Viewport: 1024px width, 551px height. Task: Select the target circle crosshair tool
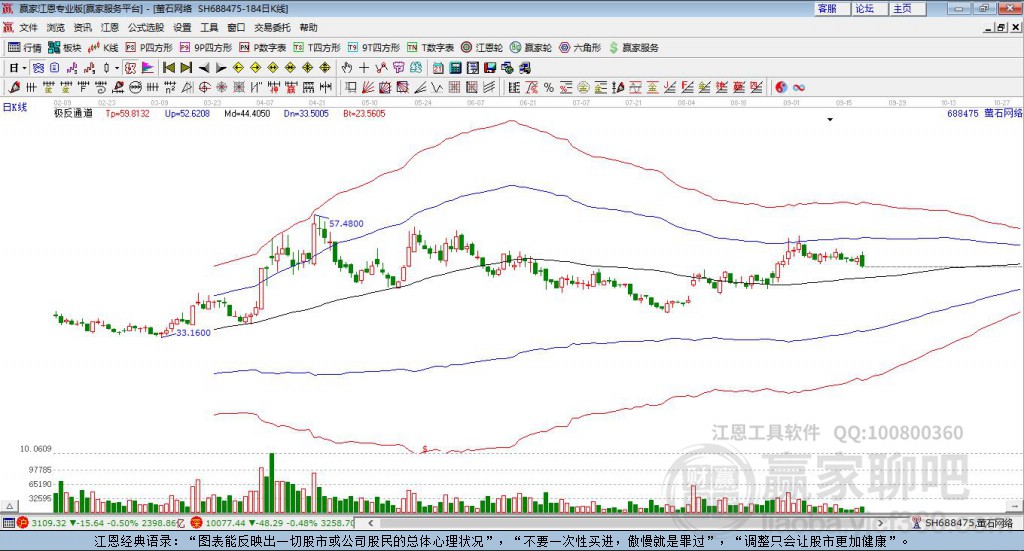click(204, 87)
